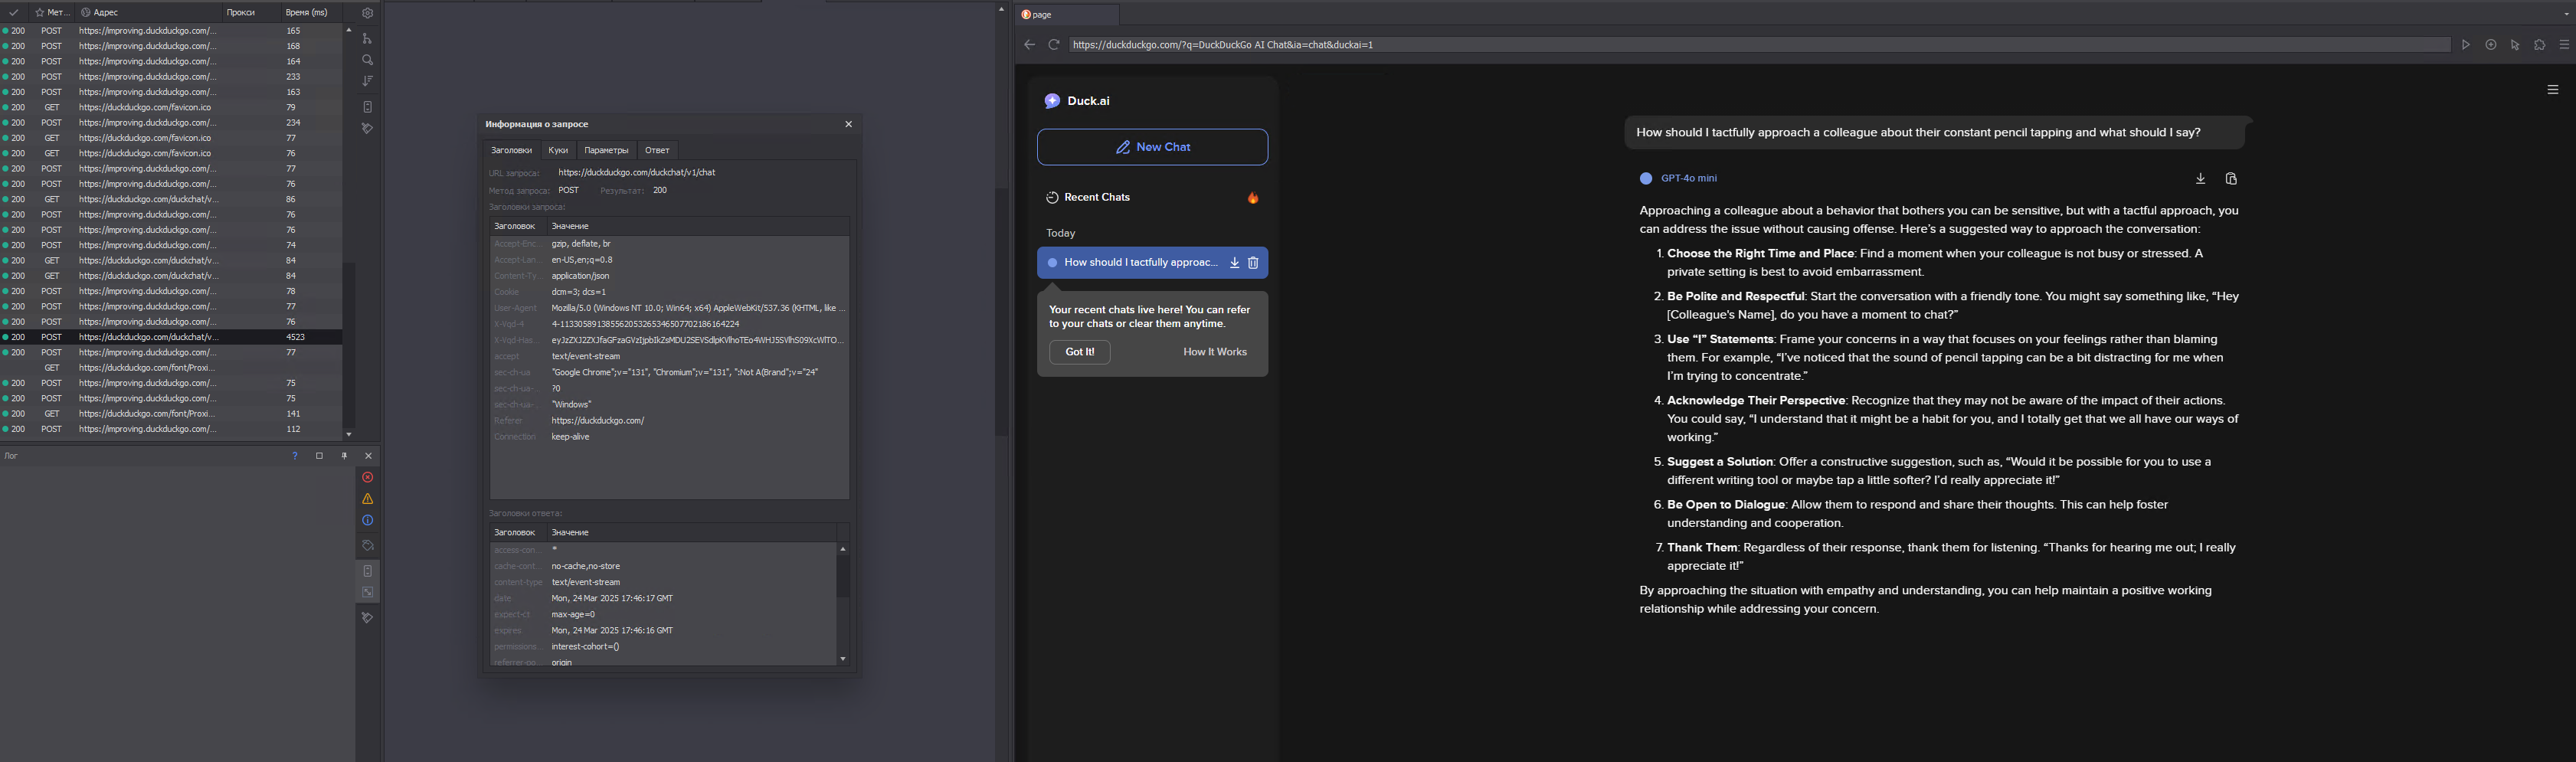
Task: Click the fire icon to clear recent chats
Action: [x=1253, y=198]
